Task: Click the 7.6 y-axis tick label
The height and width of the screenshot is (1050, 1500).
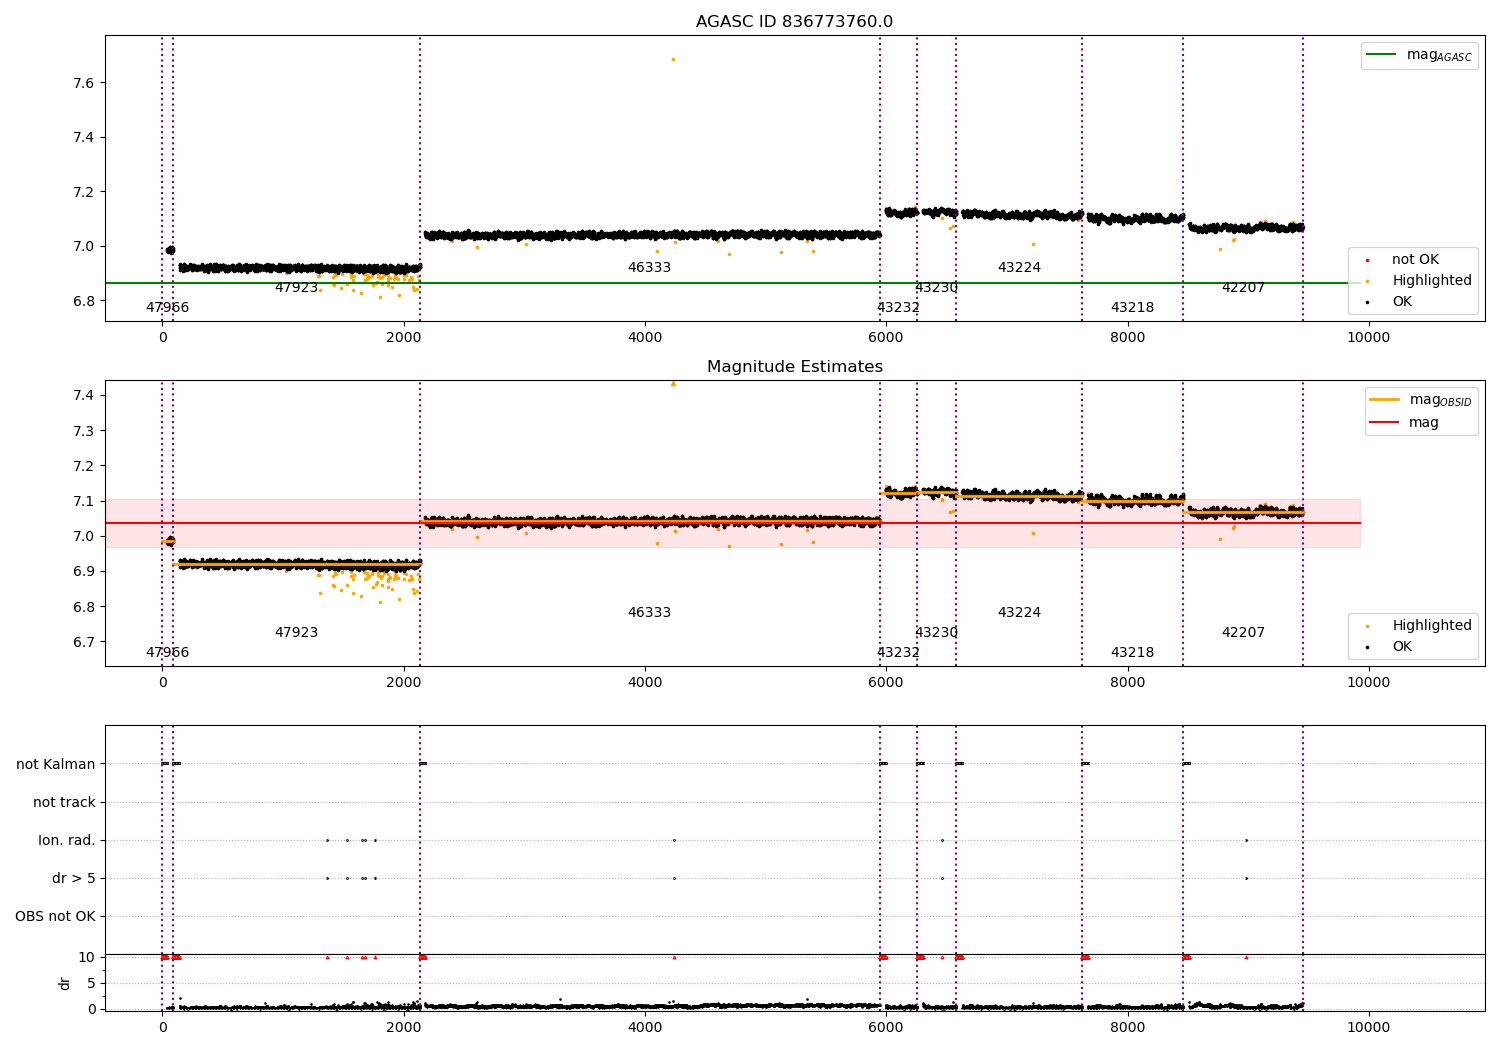Action: point(85,83)
